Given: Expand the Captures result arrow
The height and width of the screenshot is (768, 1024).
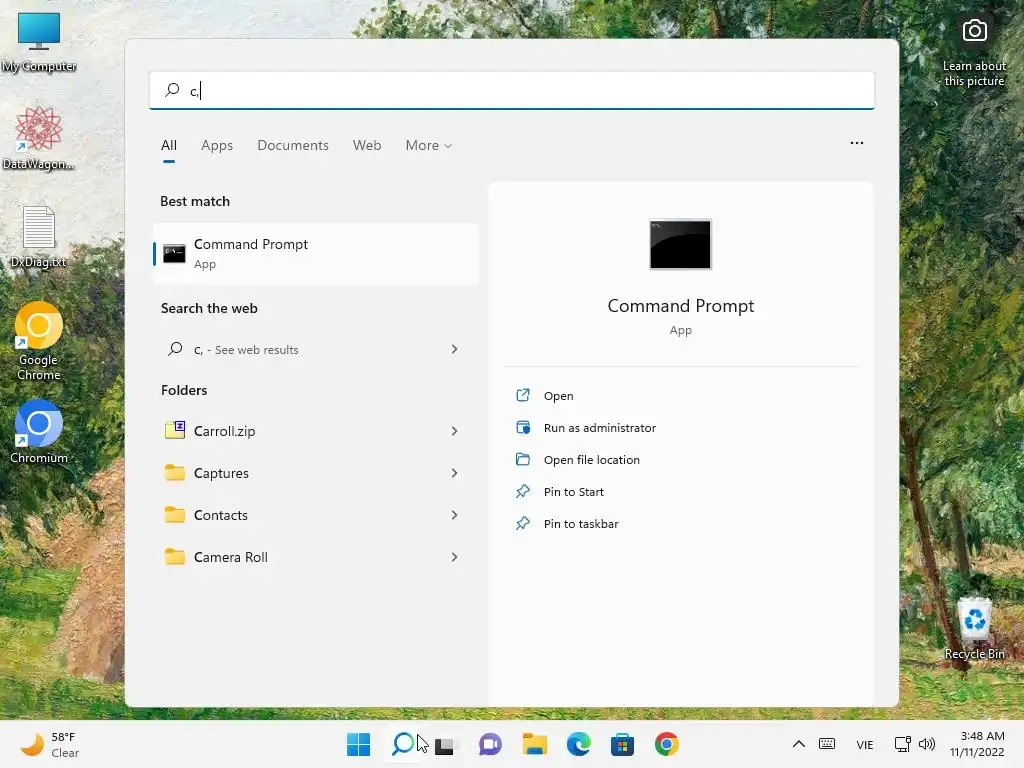Looking at the screenshot, I should tap(455, 473).
